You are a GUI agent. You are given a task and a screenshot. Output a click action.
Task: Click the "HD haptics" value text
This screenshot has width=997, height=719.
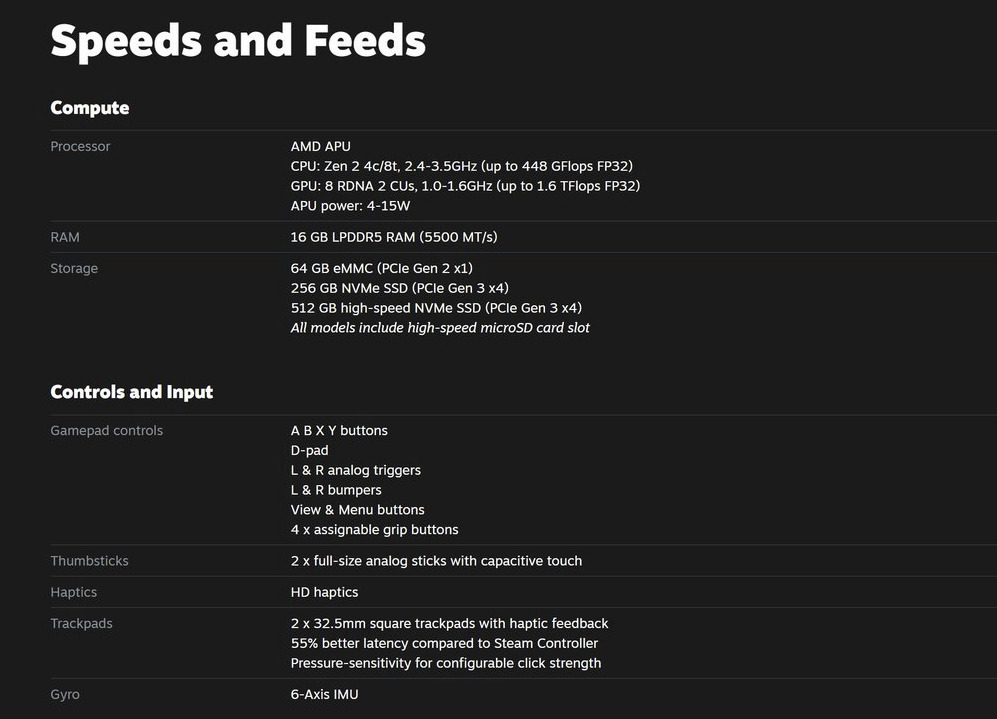click(x=324, y=592)
